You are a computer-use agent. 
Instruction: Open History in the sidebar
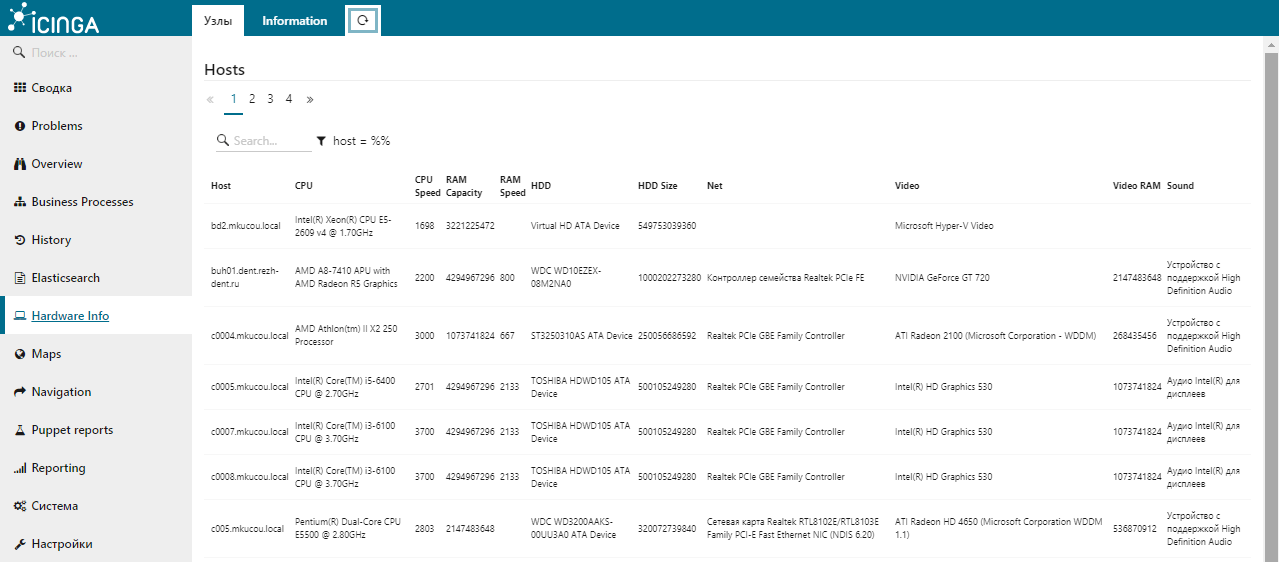pyautogui.click(x=51, y=240)
